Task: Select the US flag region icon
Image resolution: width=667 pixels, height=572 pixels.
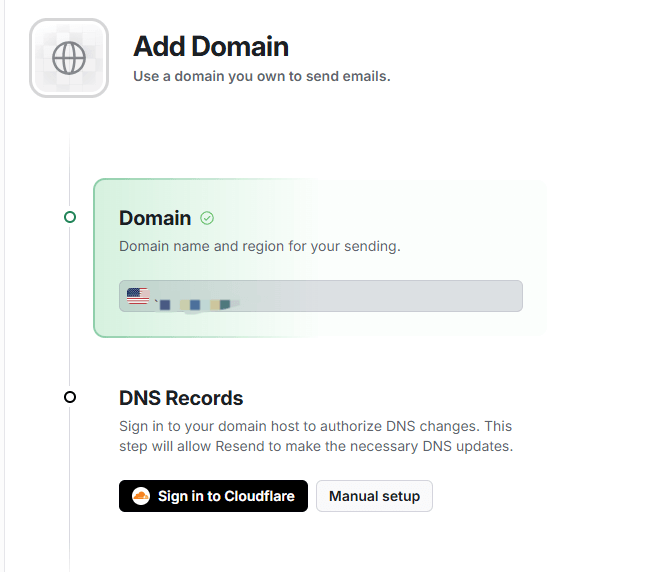Action: point(138,296)
